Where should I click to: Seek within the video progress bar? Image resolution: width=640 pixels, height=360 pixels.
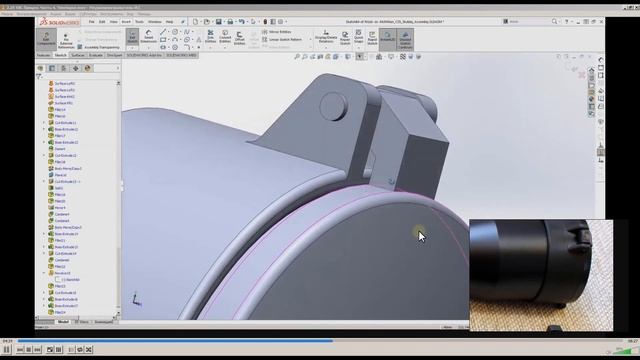(320, 341)
